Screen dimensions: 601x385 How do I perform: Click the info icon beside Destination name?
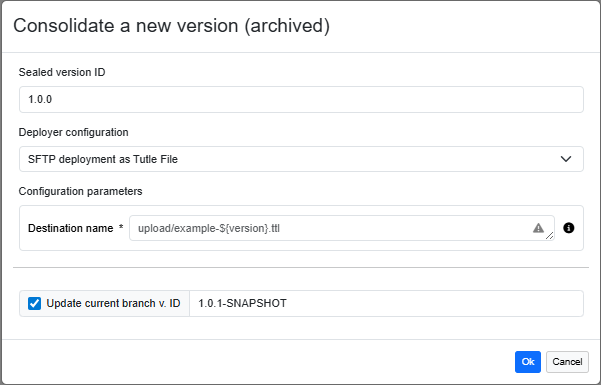coord(568,228)
